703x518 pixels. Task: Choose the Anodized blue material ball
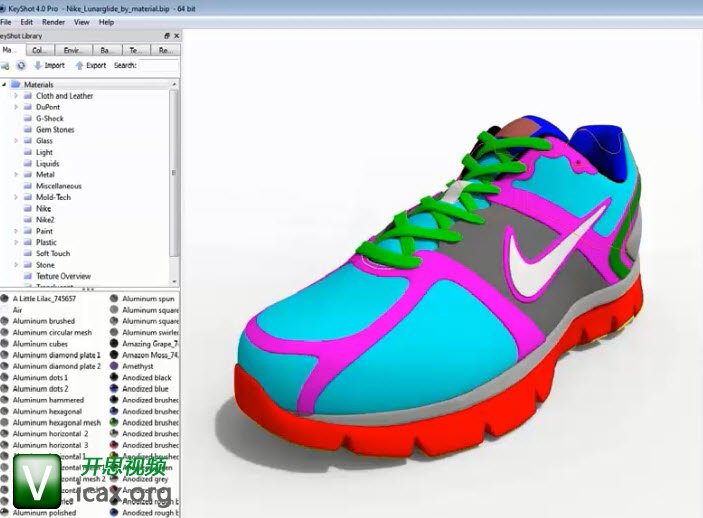point(116,389)
